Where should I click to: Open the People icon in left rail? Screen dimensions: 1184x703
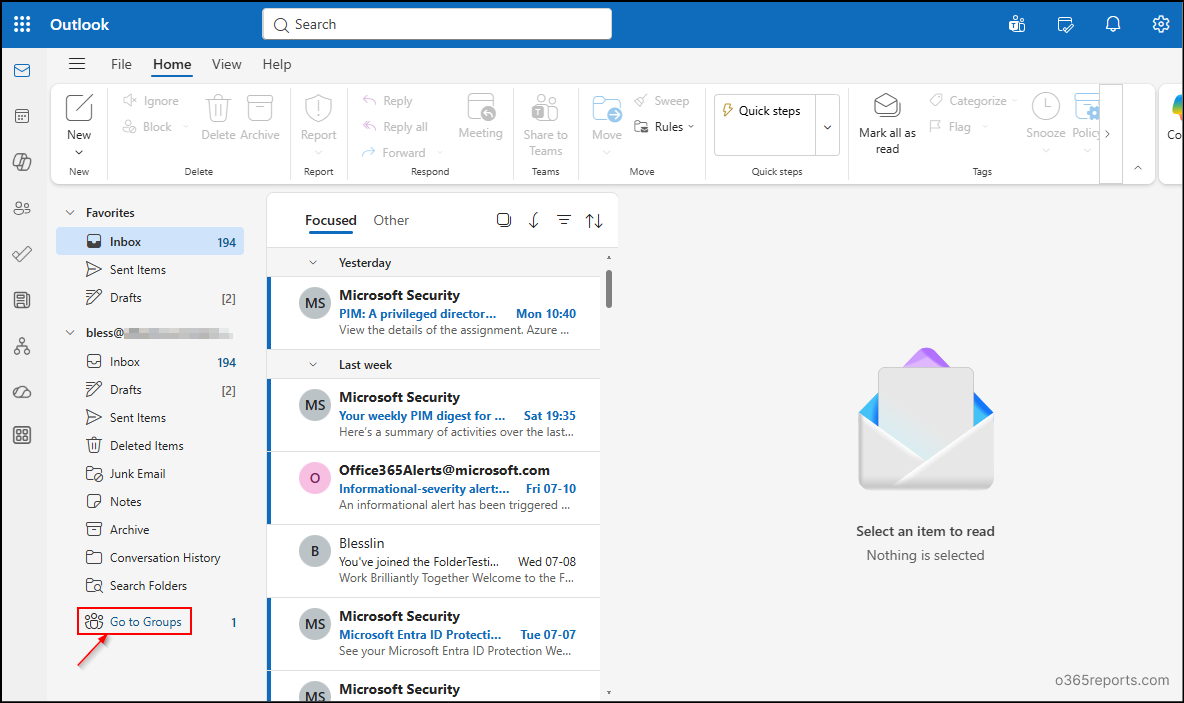coord(22,208)
